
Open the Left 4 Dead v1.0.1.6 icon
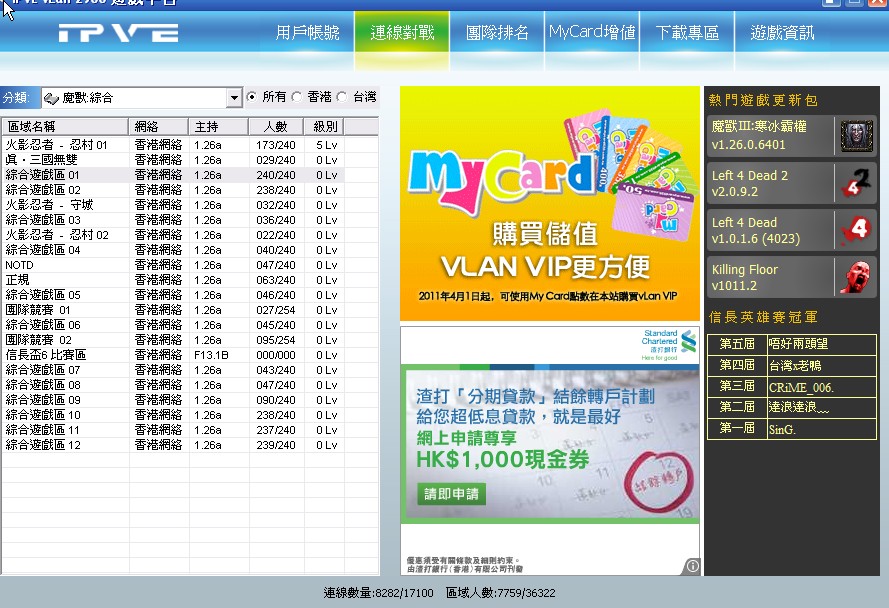(856, 230)
